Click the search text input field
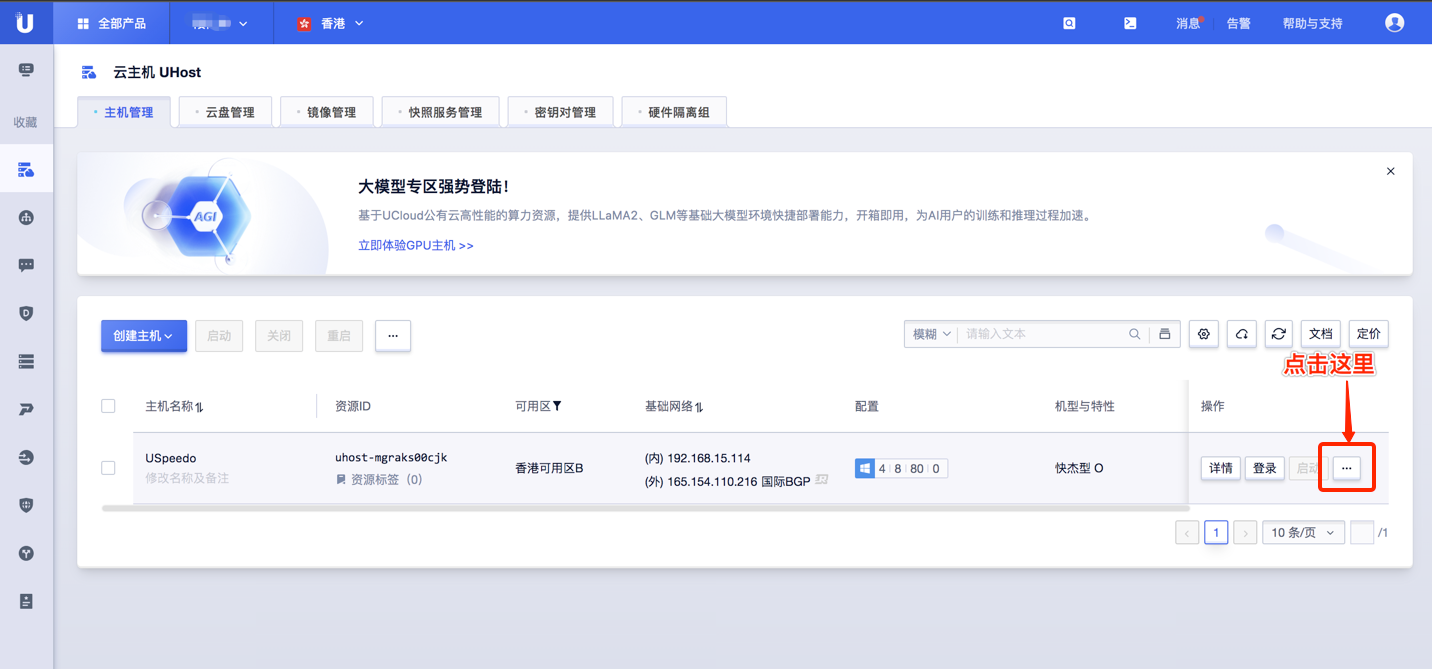Image resolution: width=1432 pixels, height=669 pixels. [1041, 334]
